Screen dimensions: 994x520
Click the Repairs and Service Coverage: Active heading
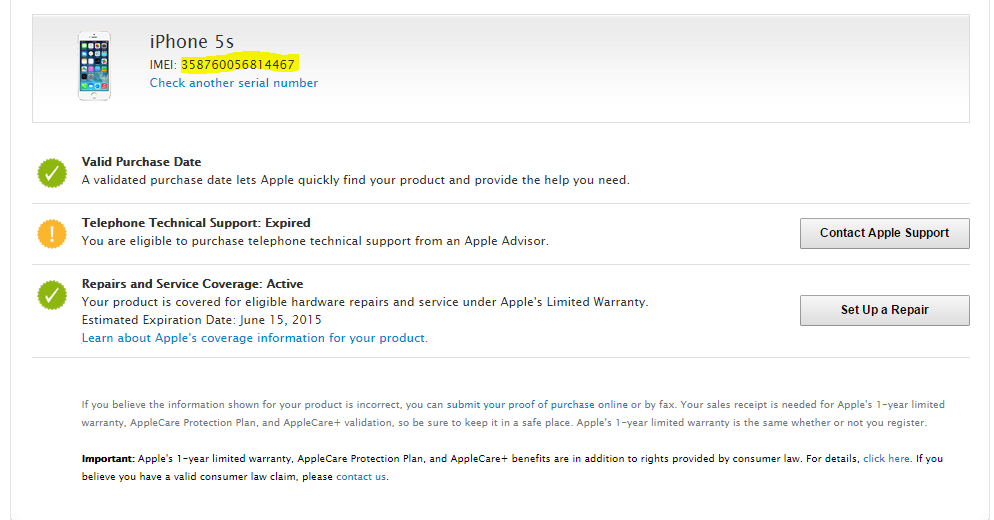[193, 283]
